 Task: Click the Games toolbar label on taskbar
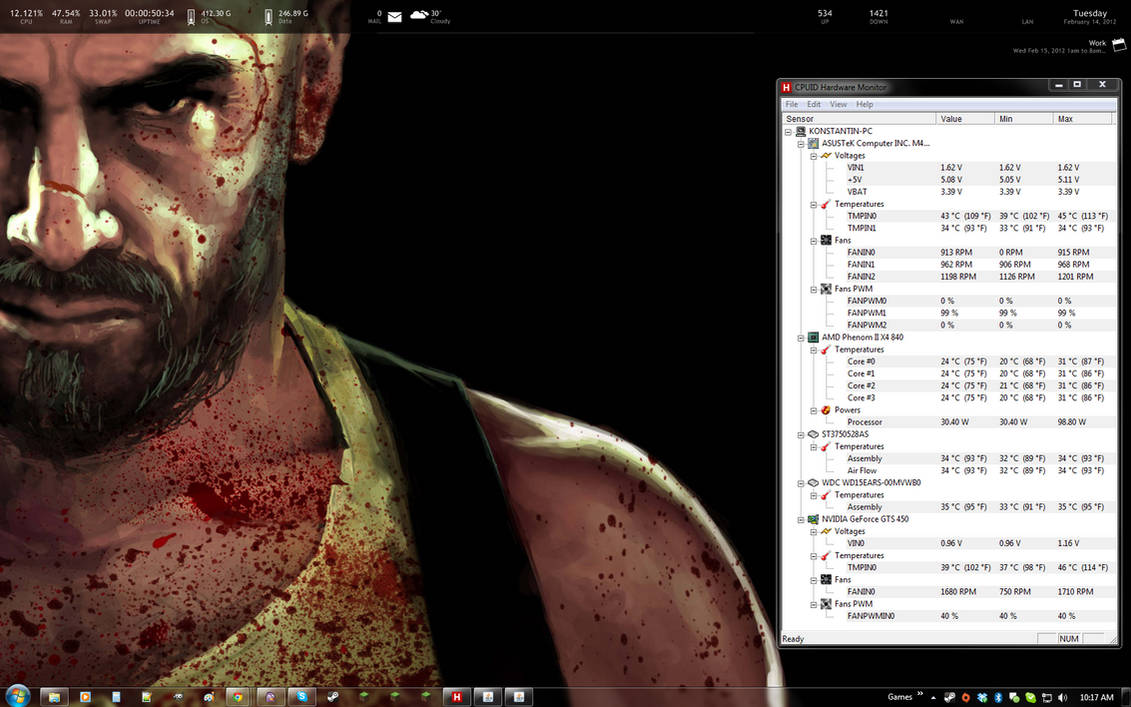900,697
